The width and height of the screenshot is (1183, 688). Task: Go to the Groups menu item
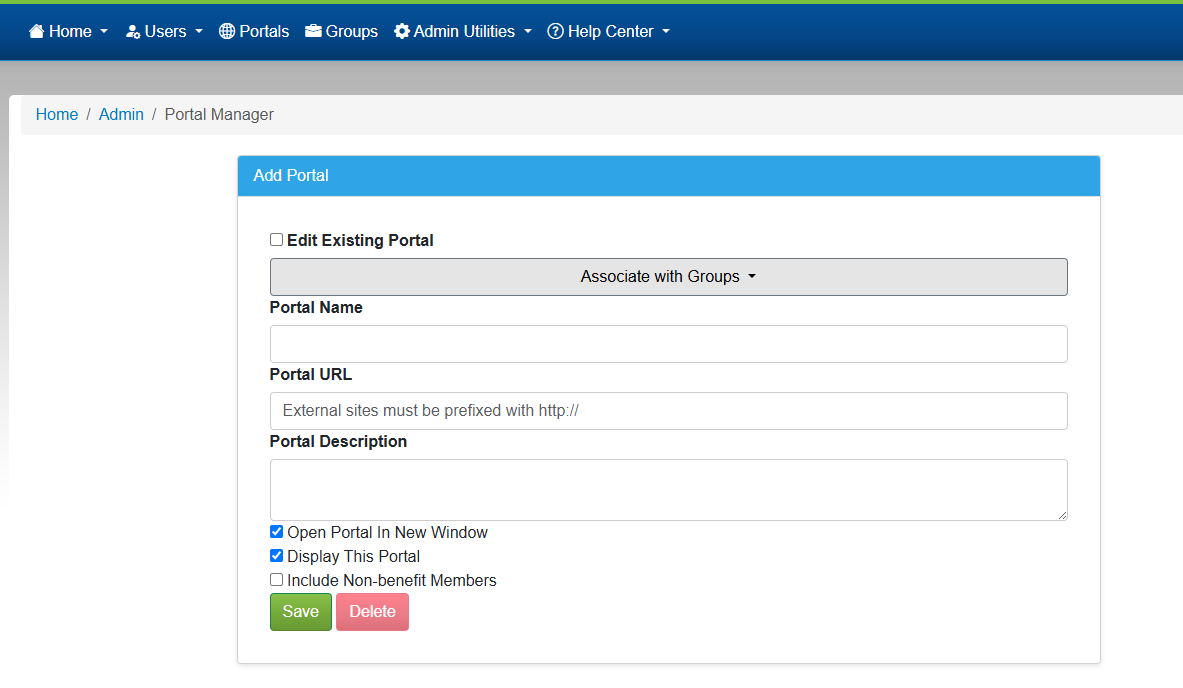click(x=352, y=32)
